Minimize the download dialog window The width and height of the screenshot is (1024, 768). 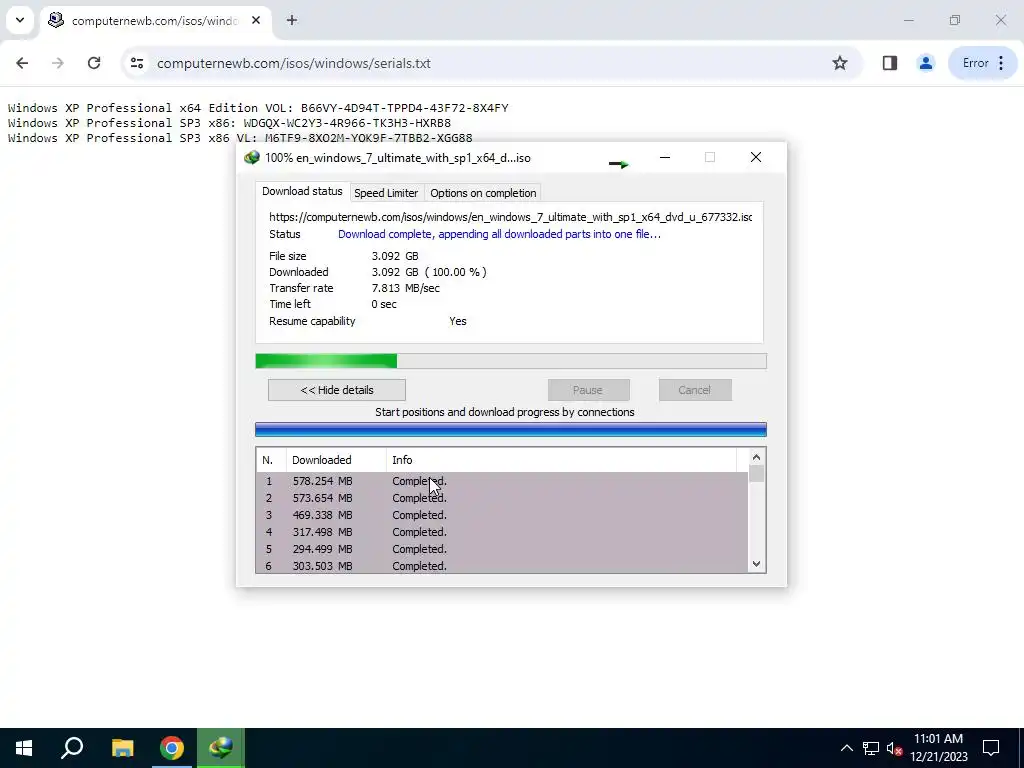[x=665, y=157]
